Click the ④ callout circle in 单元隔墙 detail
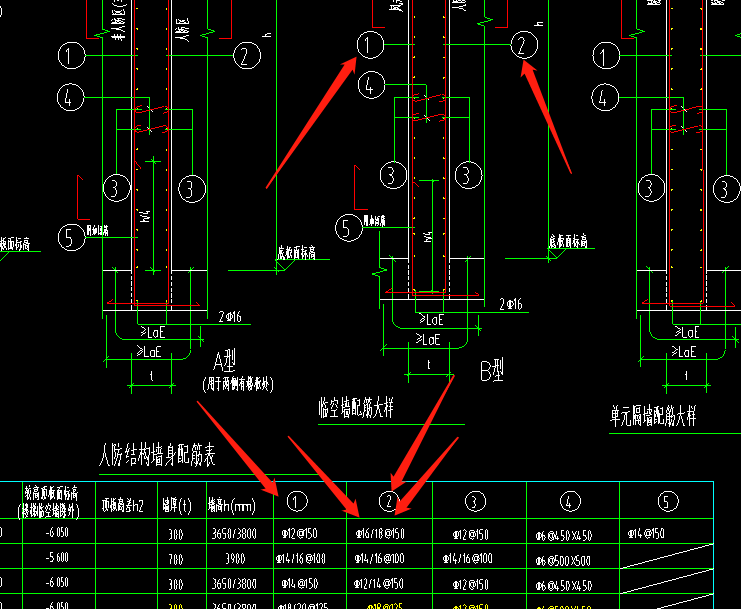 pos(605,97)
